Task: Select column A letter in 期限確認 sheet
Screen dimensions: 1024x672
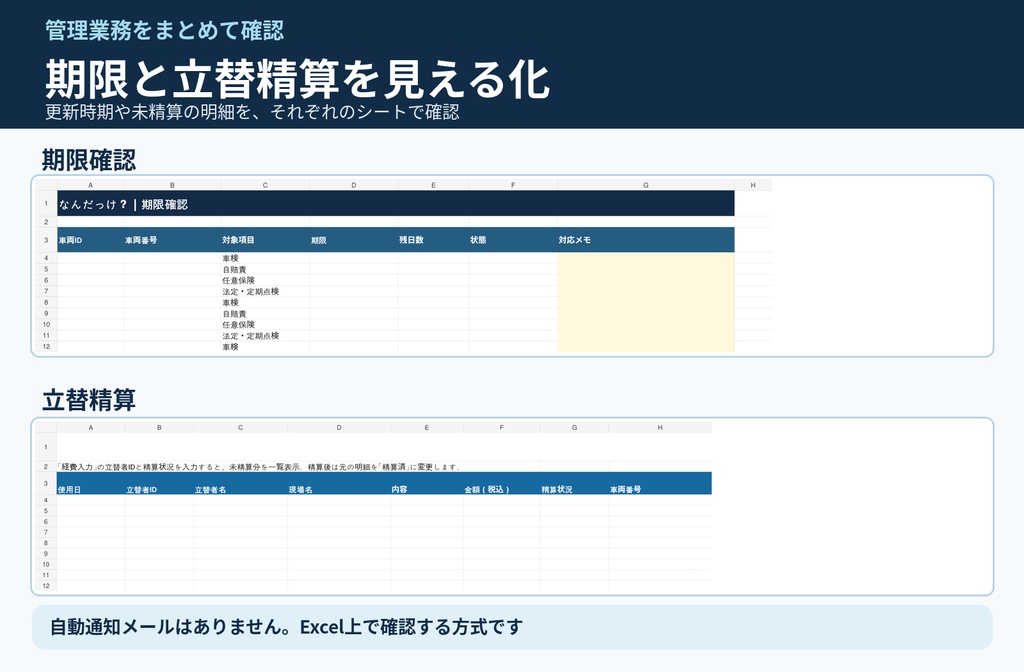Action: [90, 185]
